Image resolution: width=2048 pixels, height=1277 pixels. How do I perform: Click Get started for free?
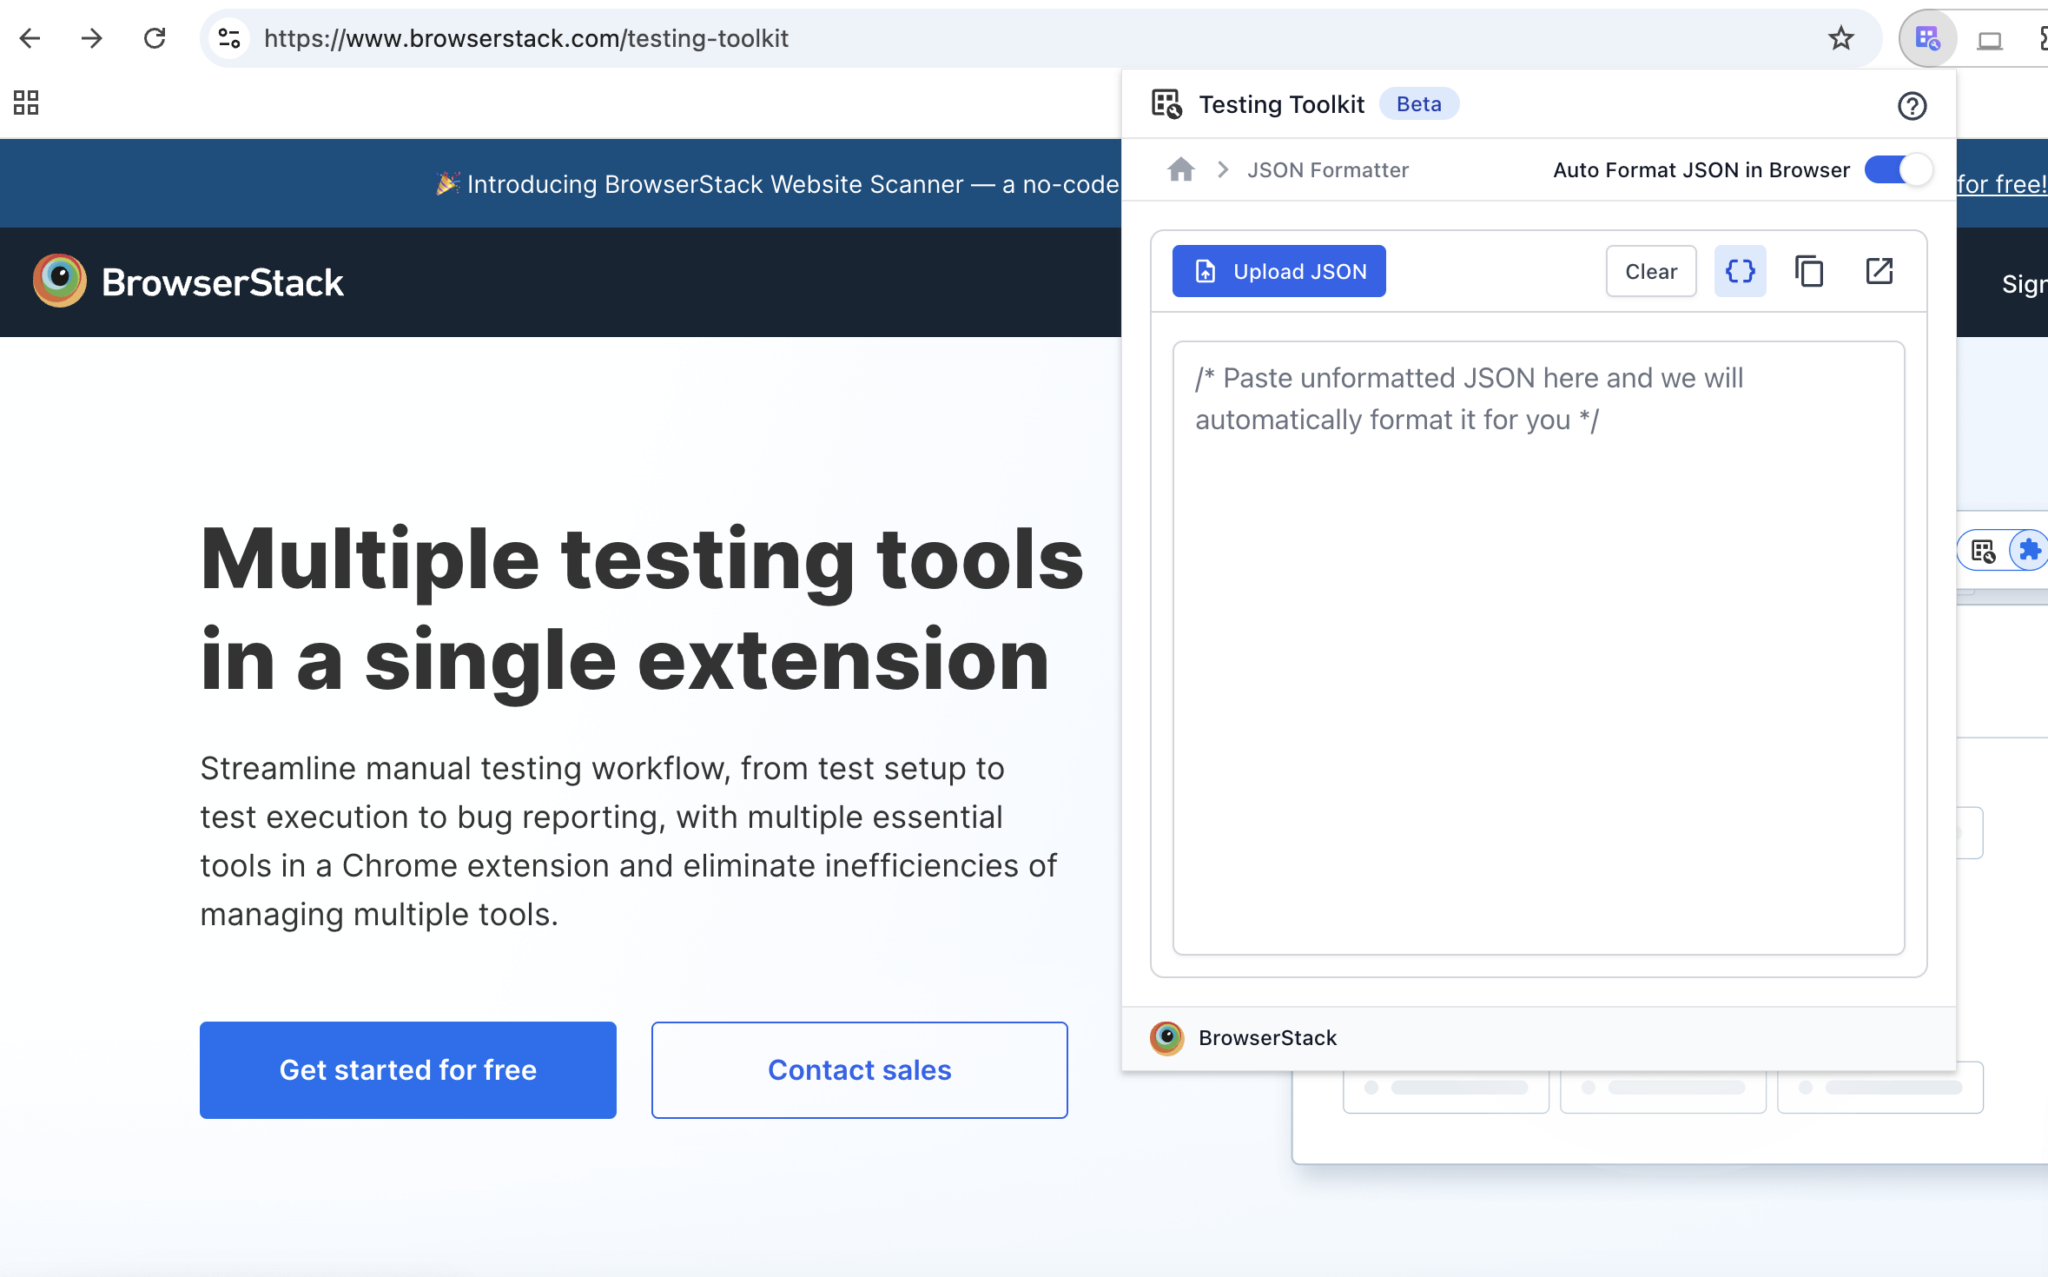[407, 1069]
